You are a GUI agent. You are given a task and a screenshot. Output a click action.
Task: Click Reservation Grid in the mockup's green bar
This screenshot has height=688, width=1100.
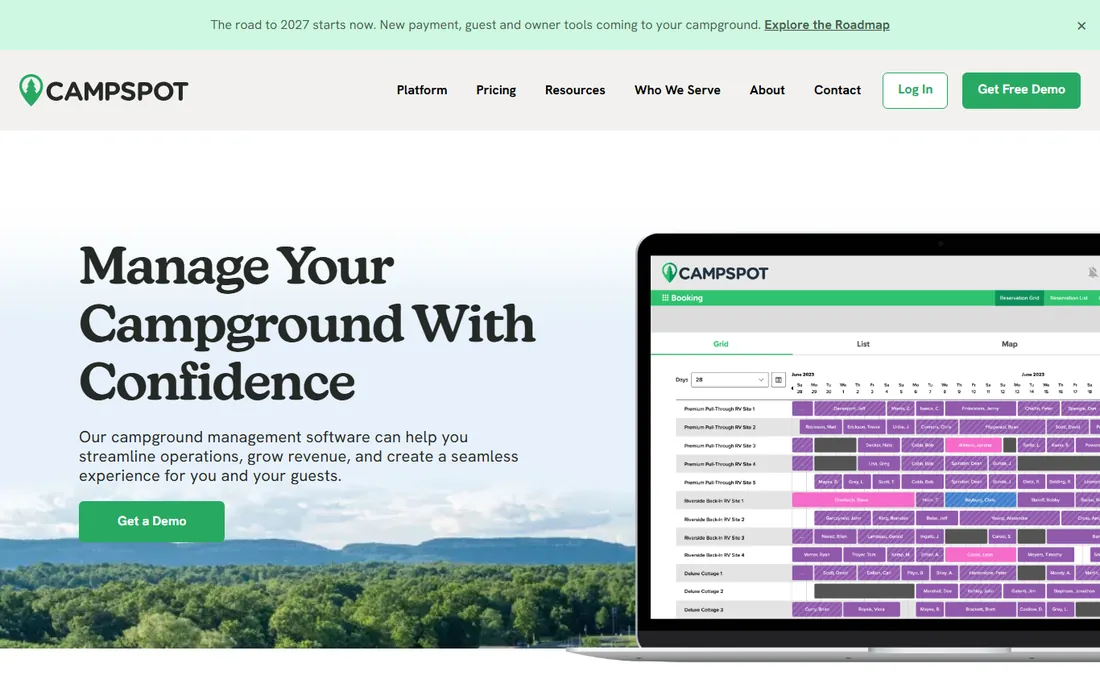coord(1019,298)
